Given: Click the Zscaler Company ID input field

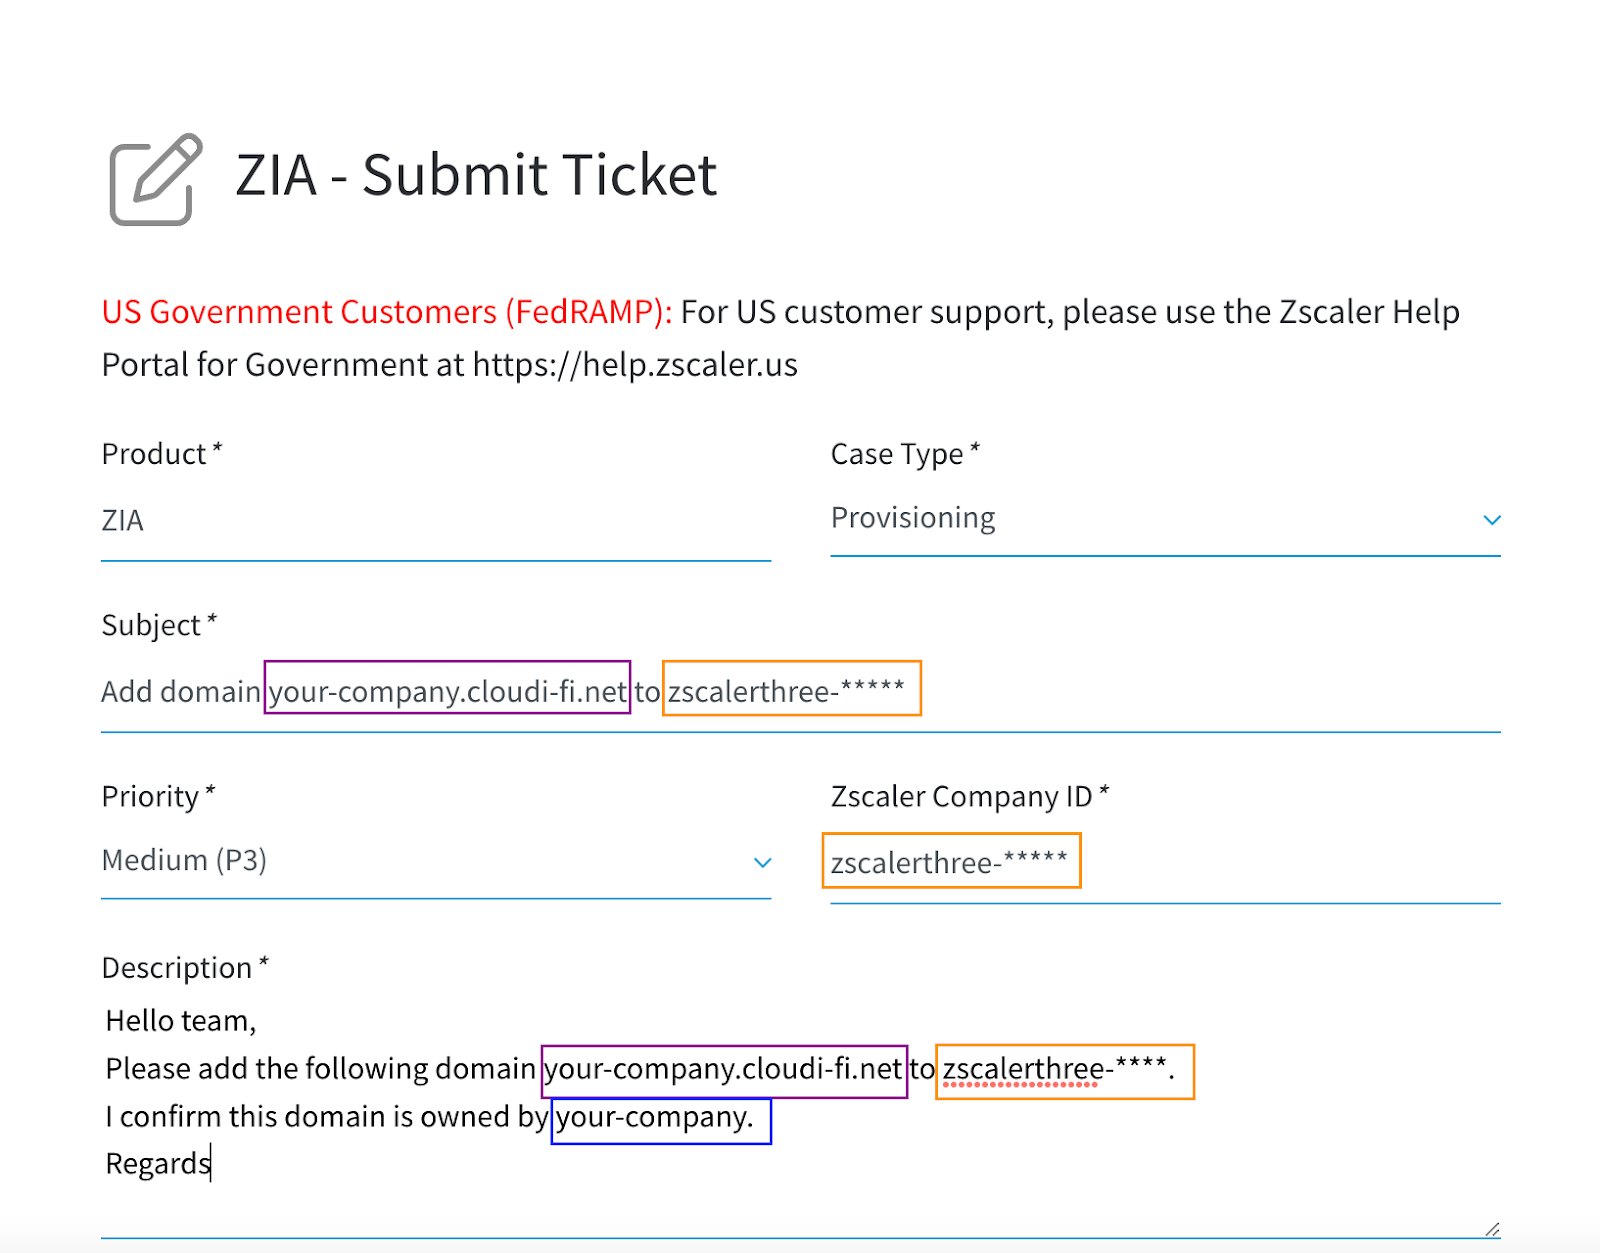Looking at the screenshot, I should click(x=1165, y=863).
